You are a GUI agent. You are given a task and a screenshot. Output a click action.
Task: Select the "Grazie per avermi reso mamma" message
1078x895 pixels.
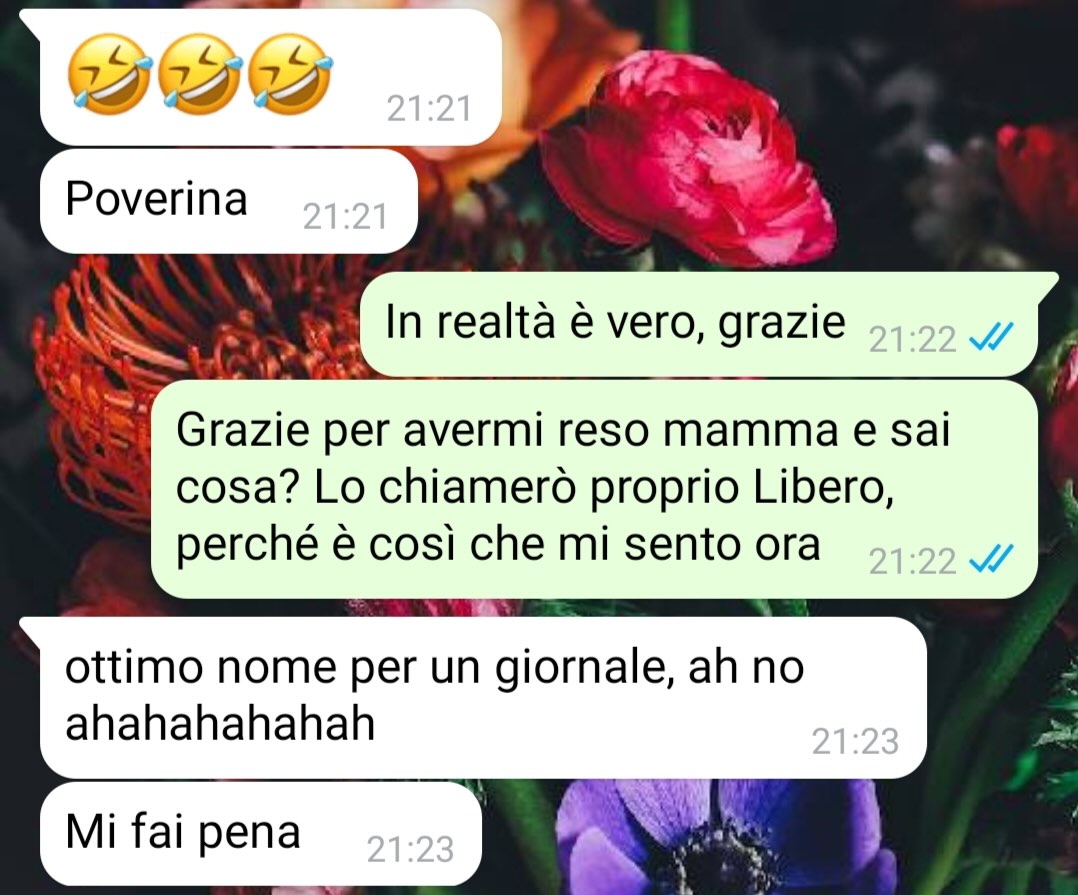point(594,489)
